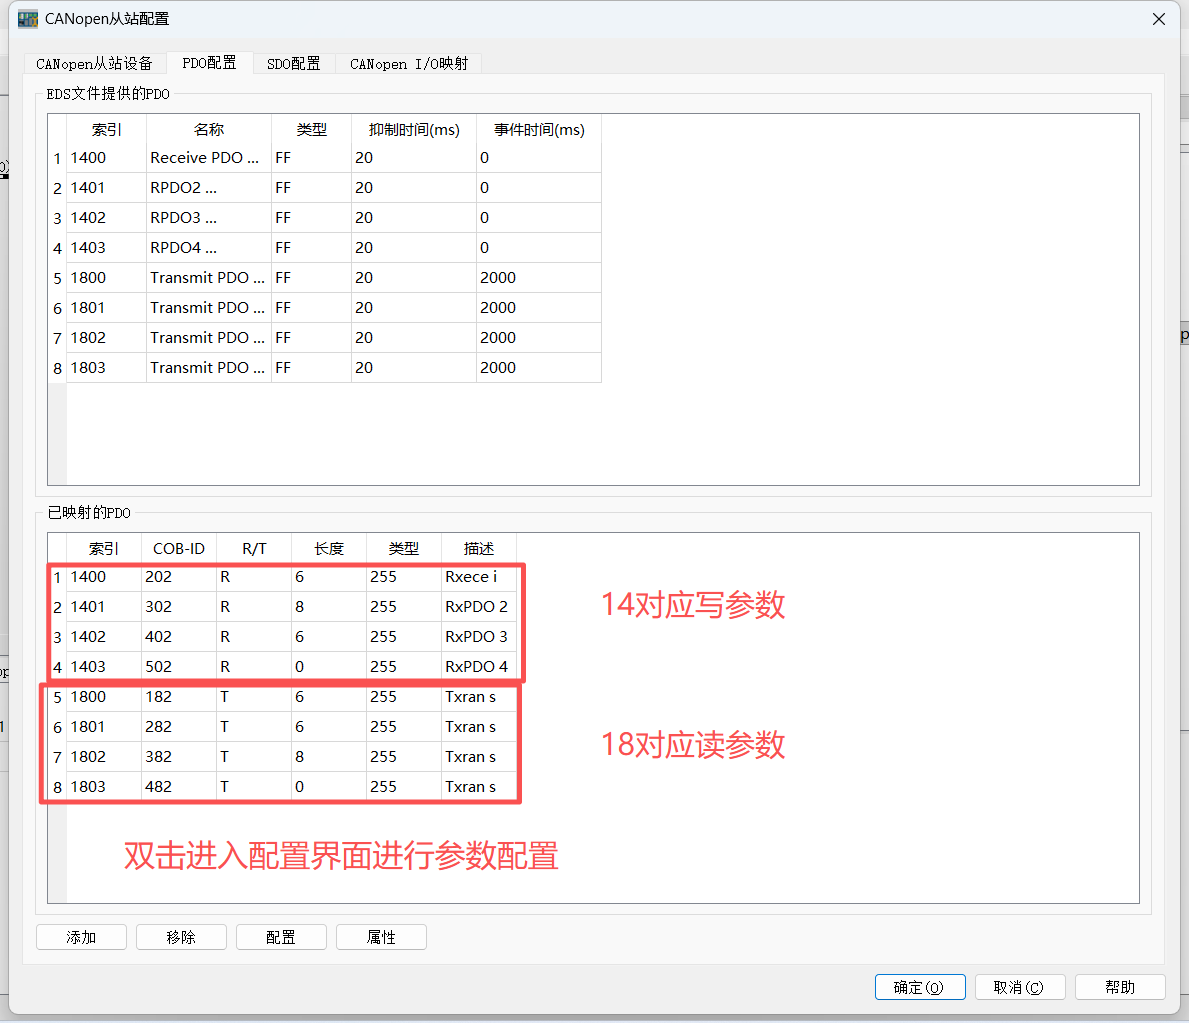Select EDS row 1400 Receive PDO
Viewport: 1189px width, 1023px height.
pyautogui.click(x=325, y=158)
